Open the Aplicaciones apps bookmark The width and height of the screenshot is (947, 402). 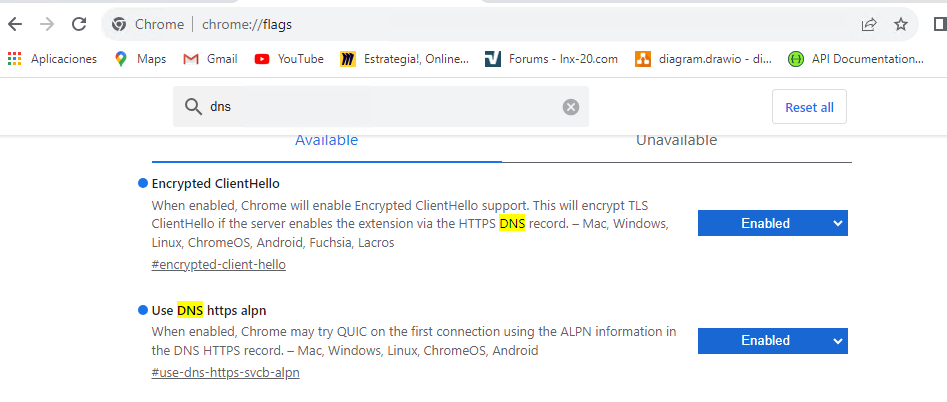[x=52, y=59]
